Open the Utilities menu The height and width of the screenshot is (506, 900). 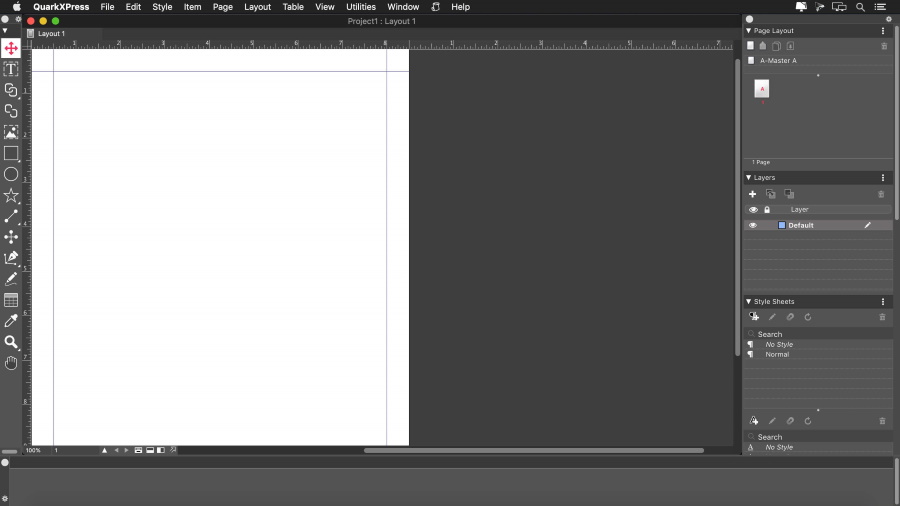point(361,7)
